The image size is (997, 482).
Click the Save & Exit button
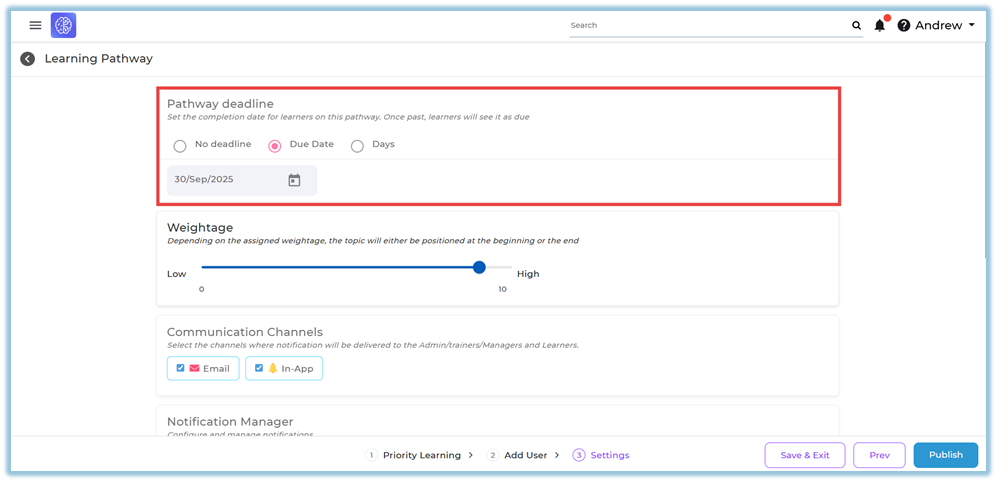(x=804, y=455)
